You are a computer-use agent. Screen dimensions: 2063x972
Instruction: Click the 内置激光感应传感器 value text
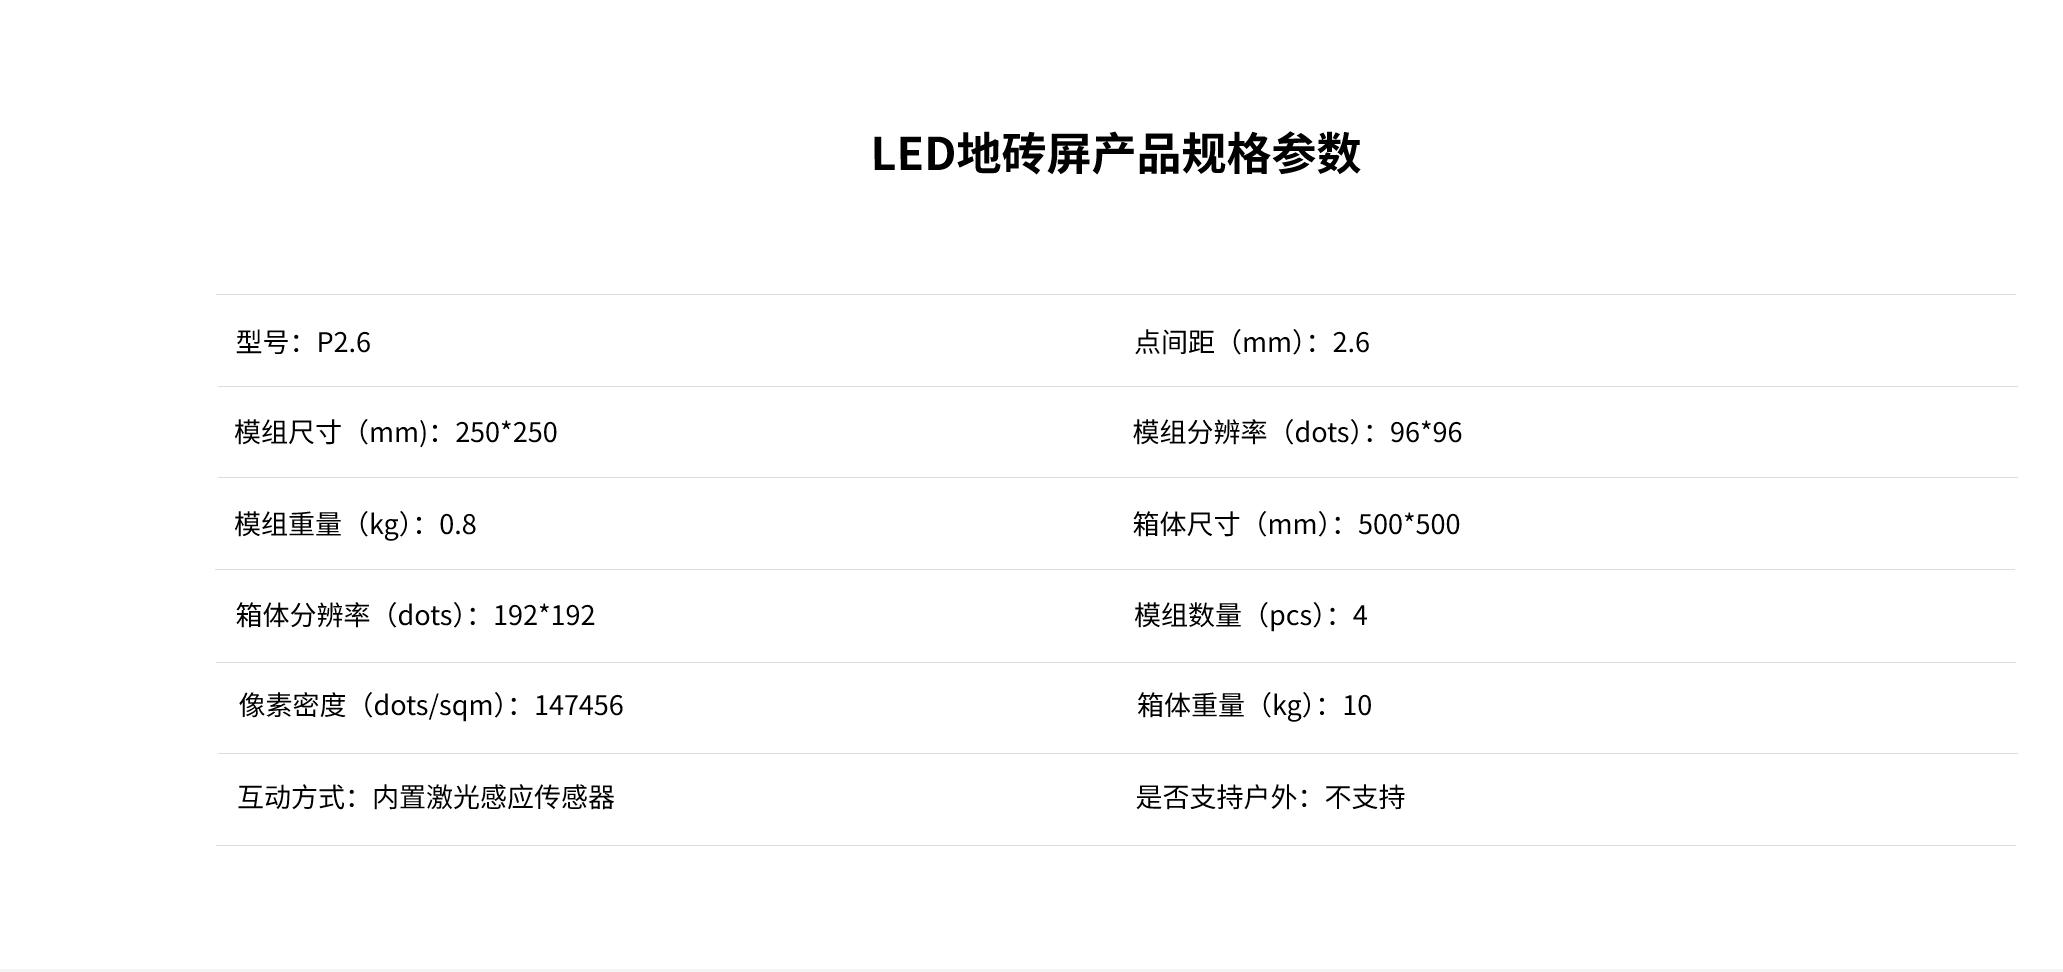pyautogui.click(x=493, y=797)
